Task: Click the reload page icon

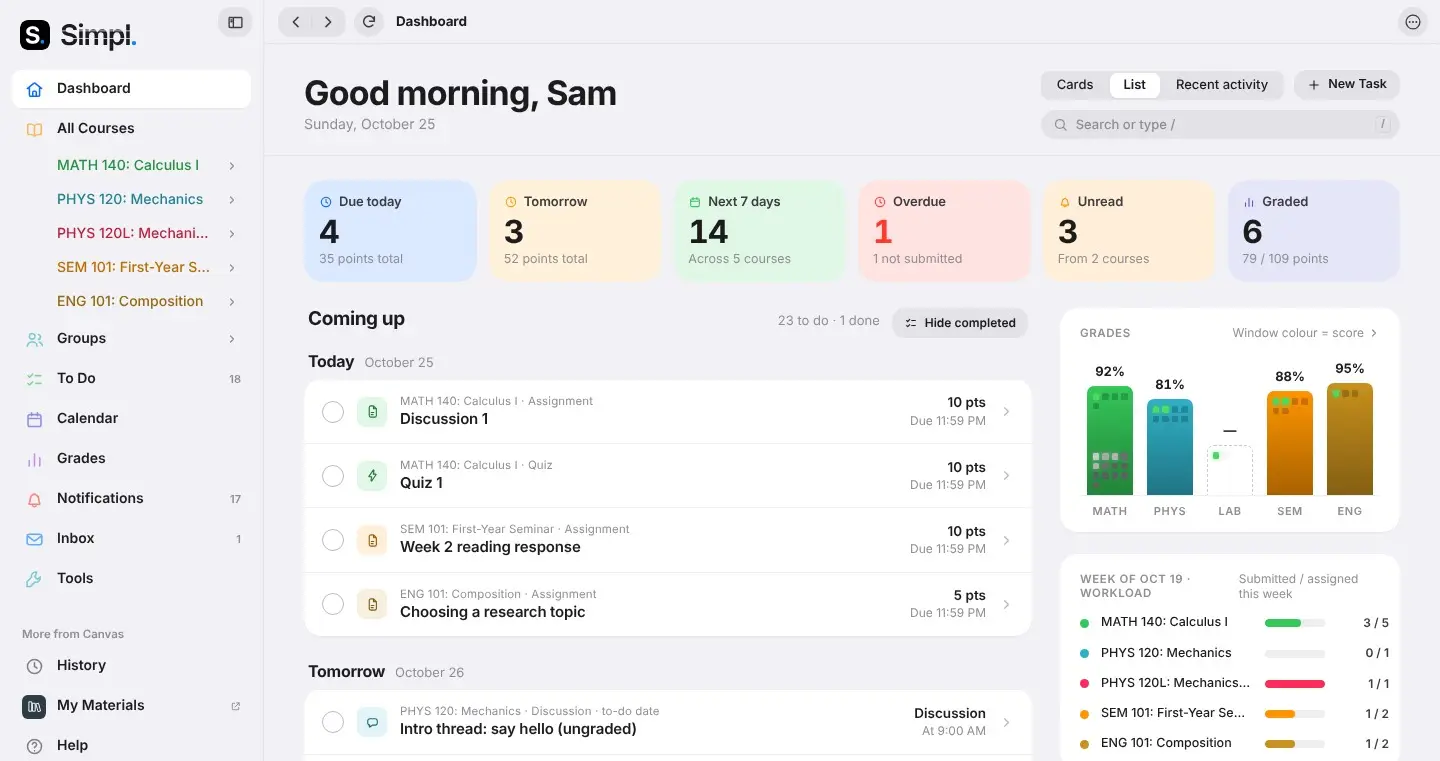Action: pyautogui.click(x=370, y=21)
